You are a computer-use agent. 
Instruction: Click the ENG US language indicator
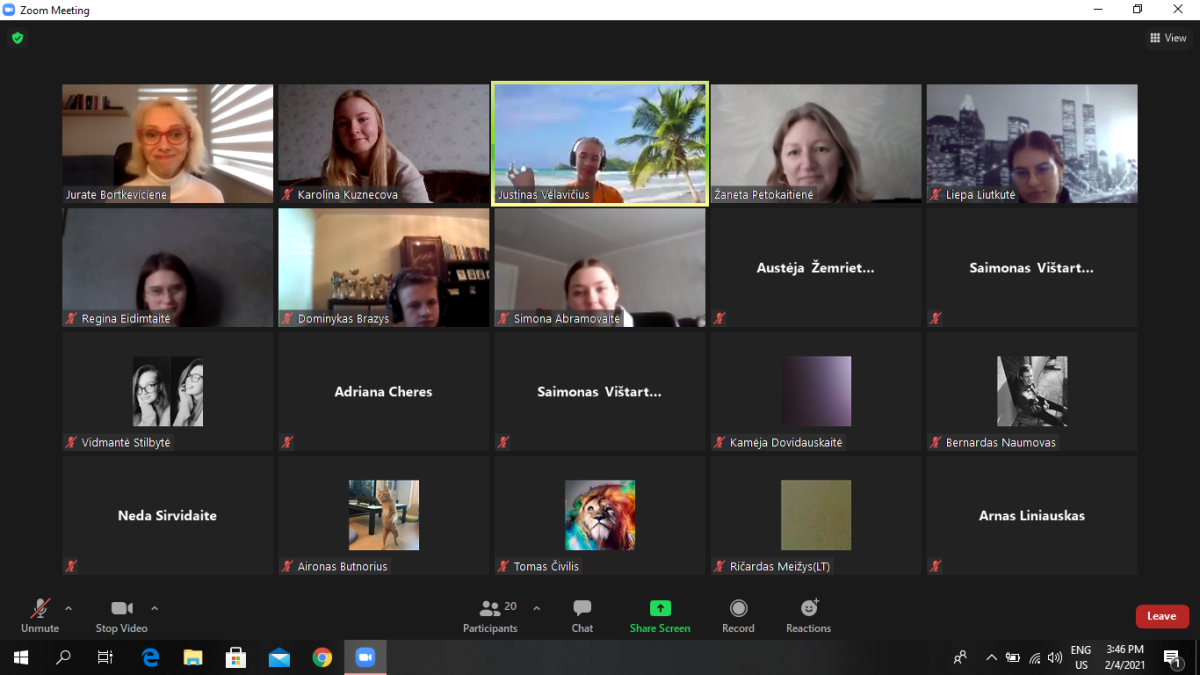[x=1081, y=657]
